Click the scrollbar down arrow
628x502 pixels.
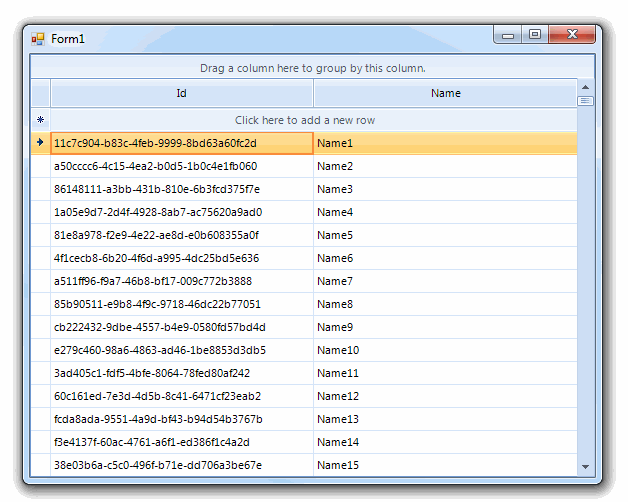tap(585, 466)
